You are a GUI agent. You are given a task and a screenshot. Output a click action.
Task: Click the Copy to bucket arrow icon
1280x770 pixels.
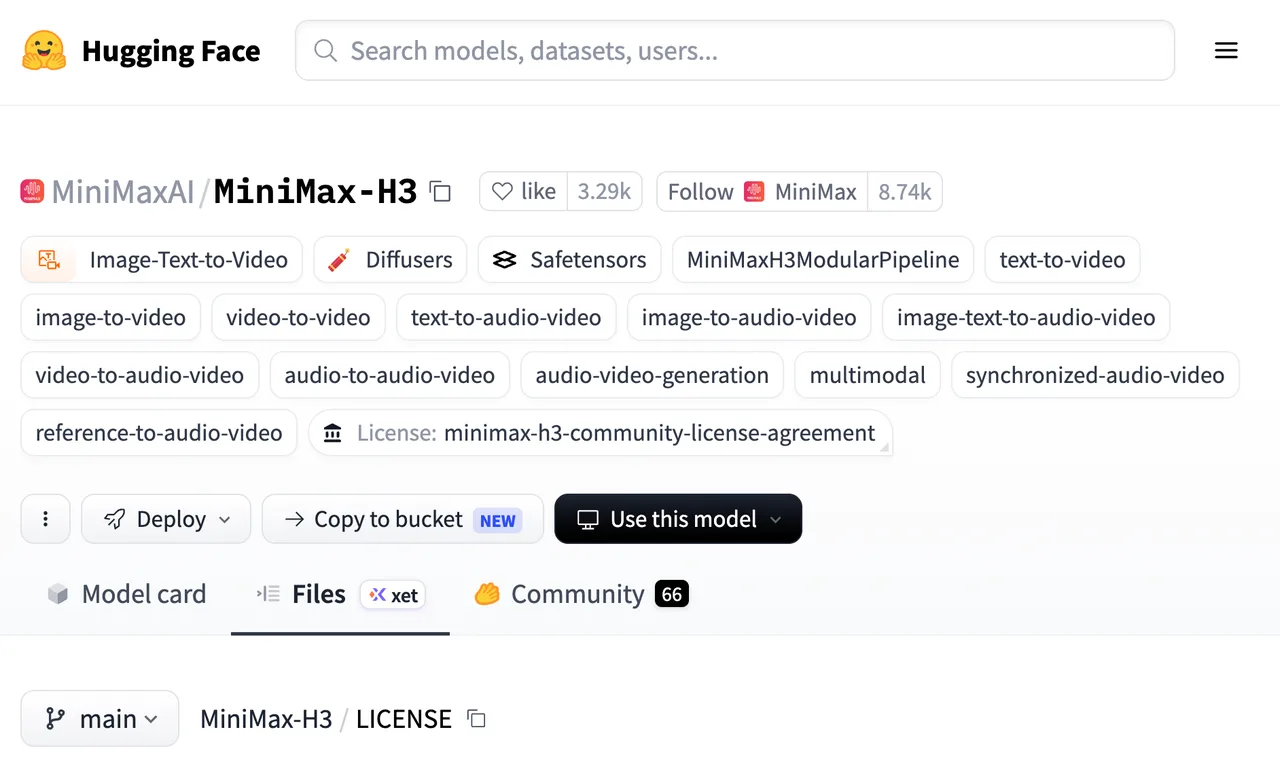[x=294, y=519]
